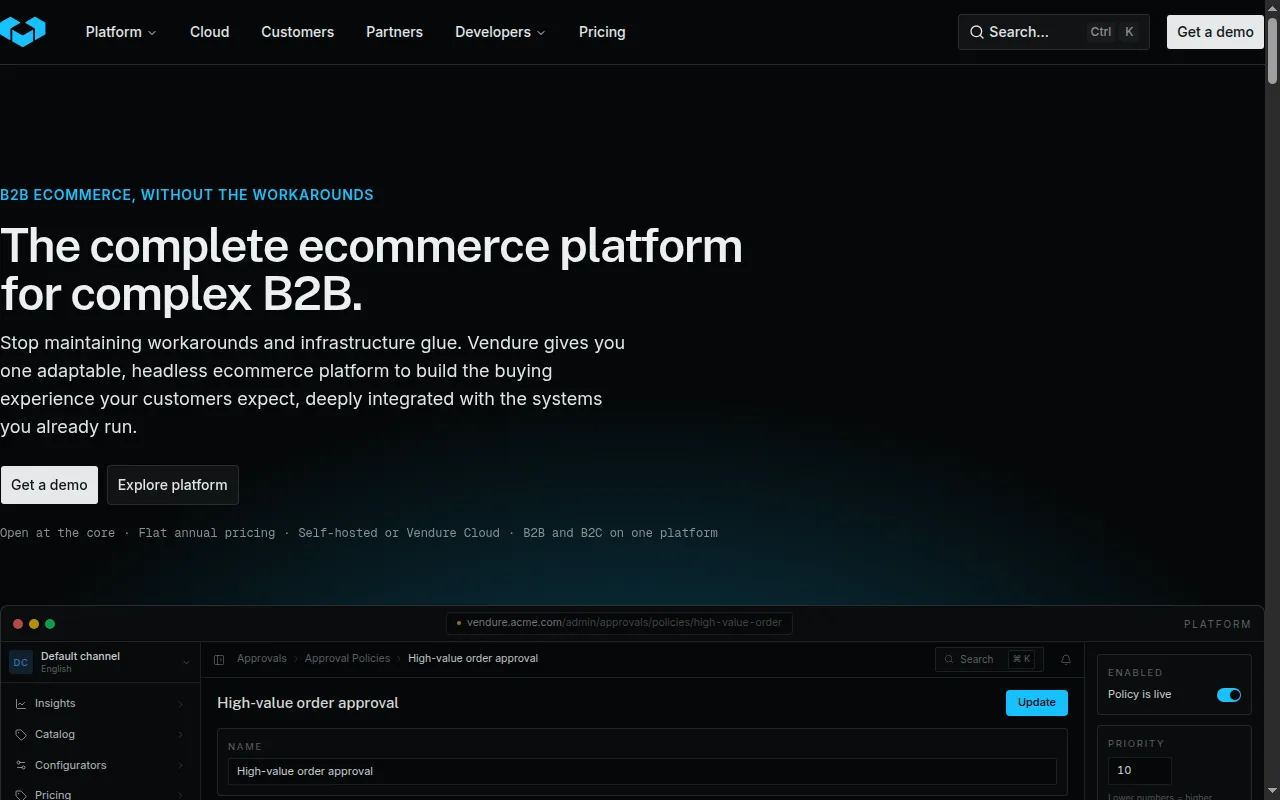Click the admin panel Search box
The width and height of the screenshot is (1280, 800).
click(989, 659)
